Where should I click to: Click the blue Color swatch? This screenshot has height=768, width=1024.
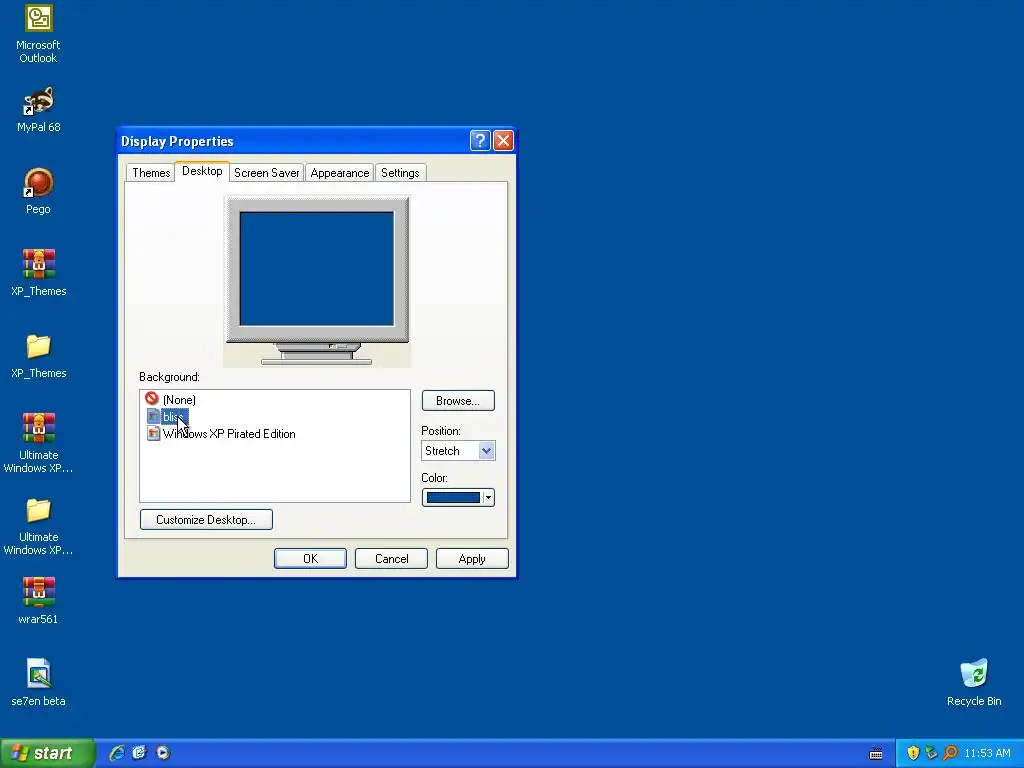(453, 498)
